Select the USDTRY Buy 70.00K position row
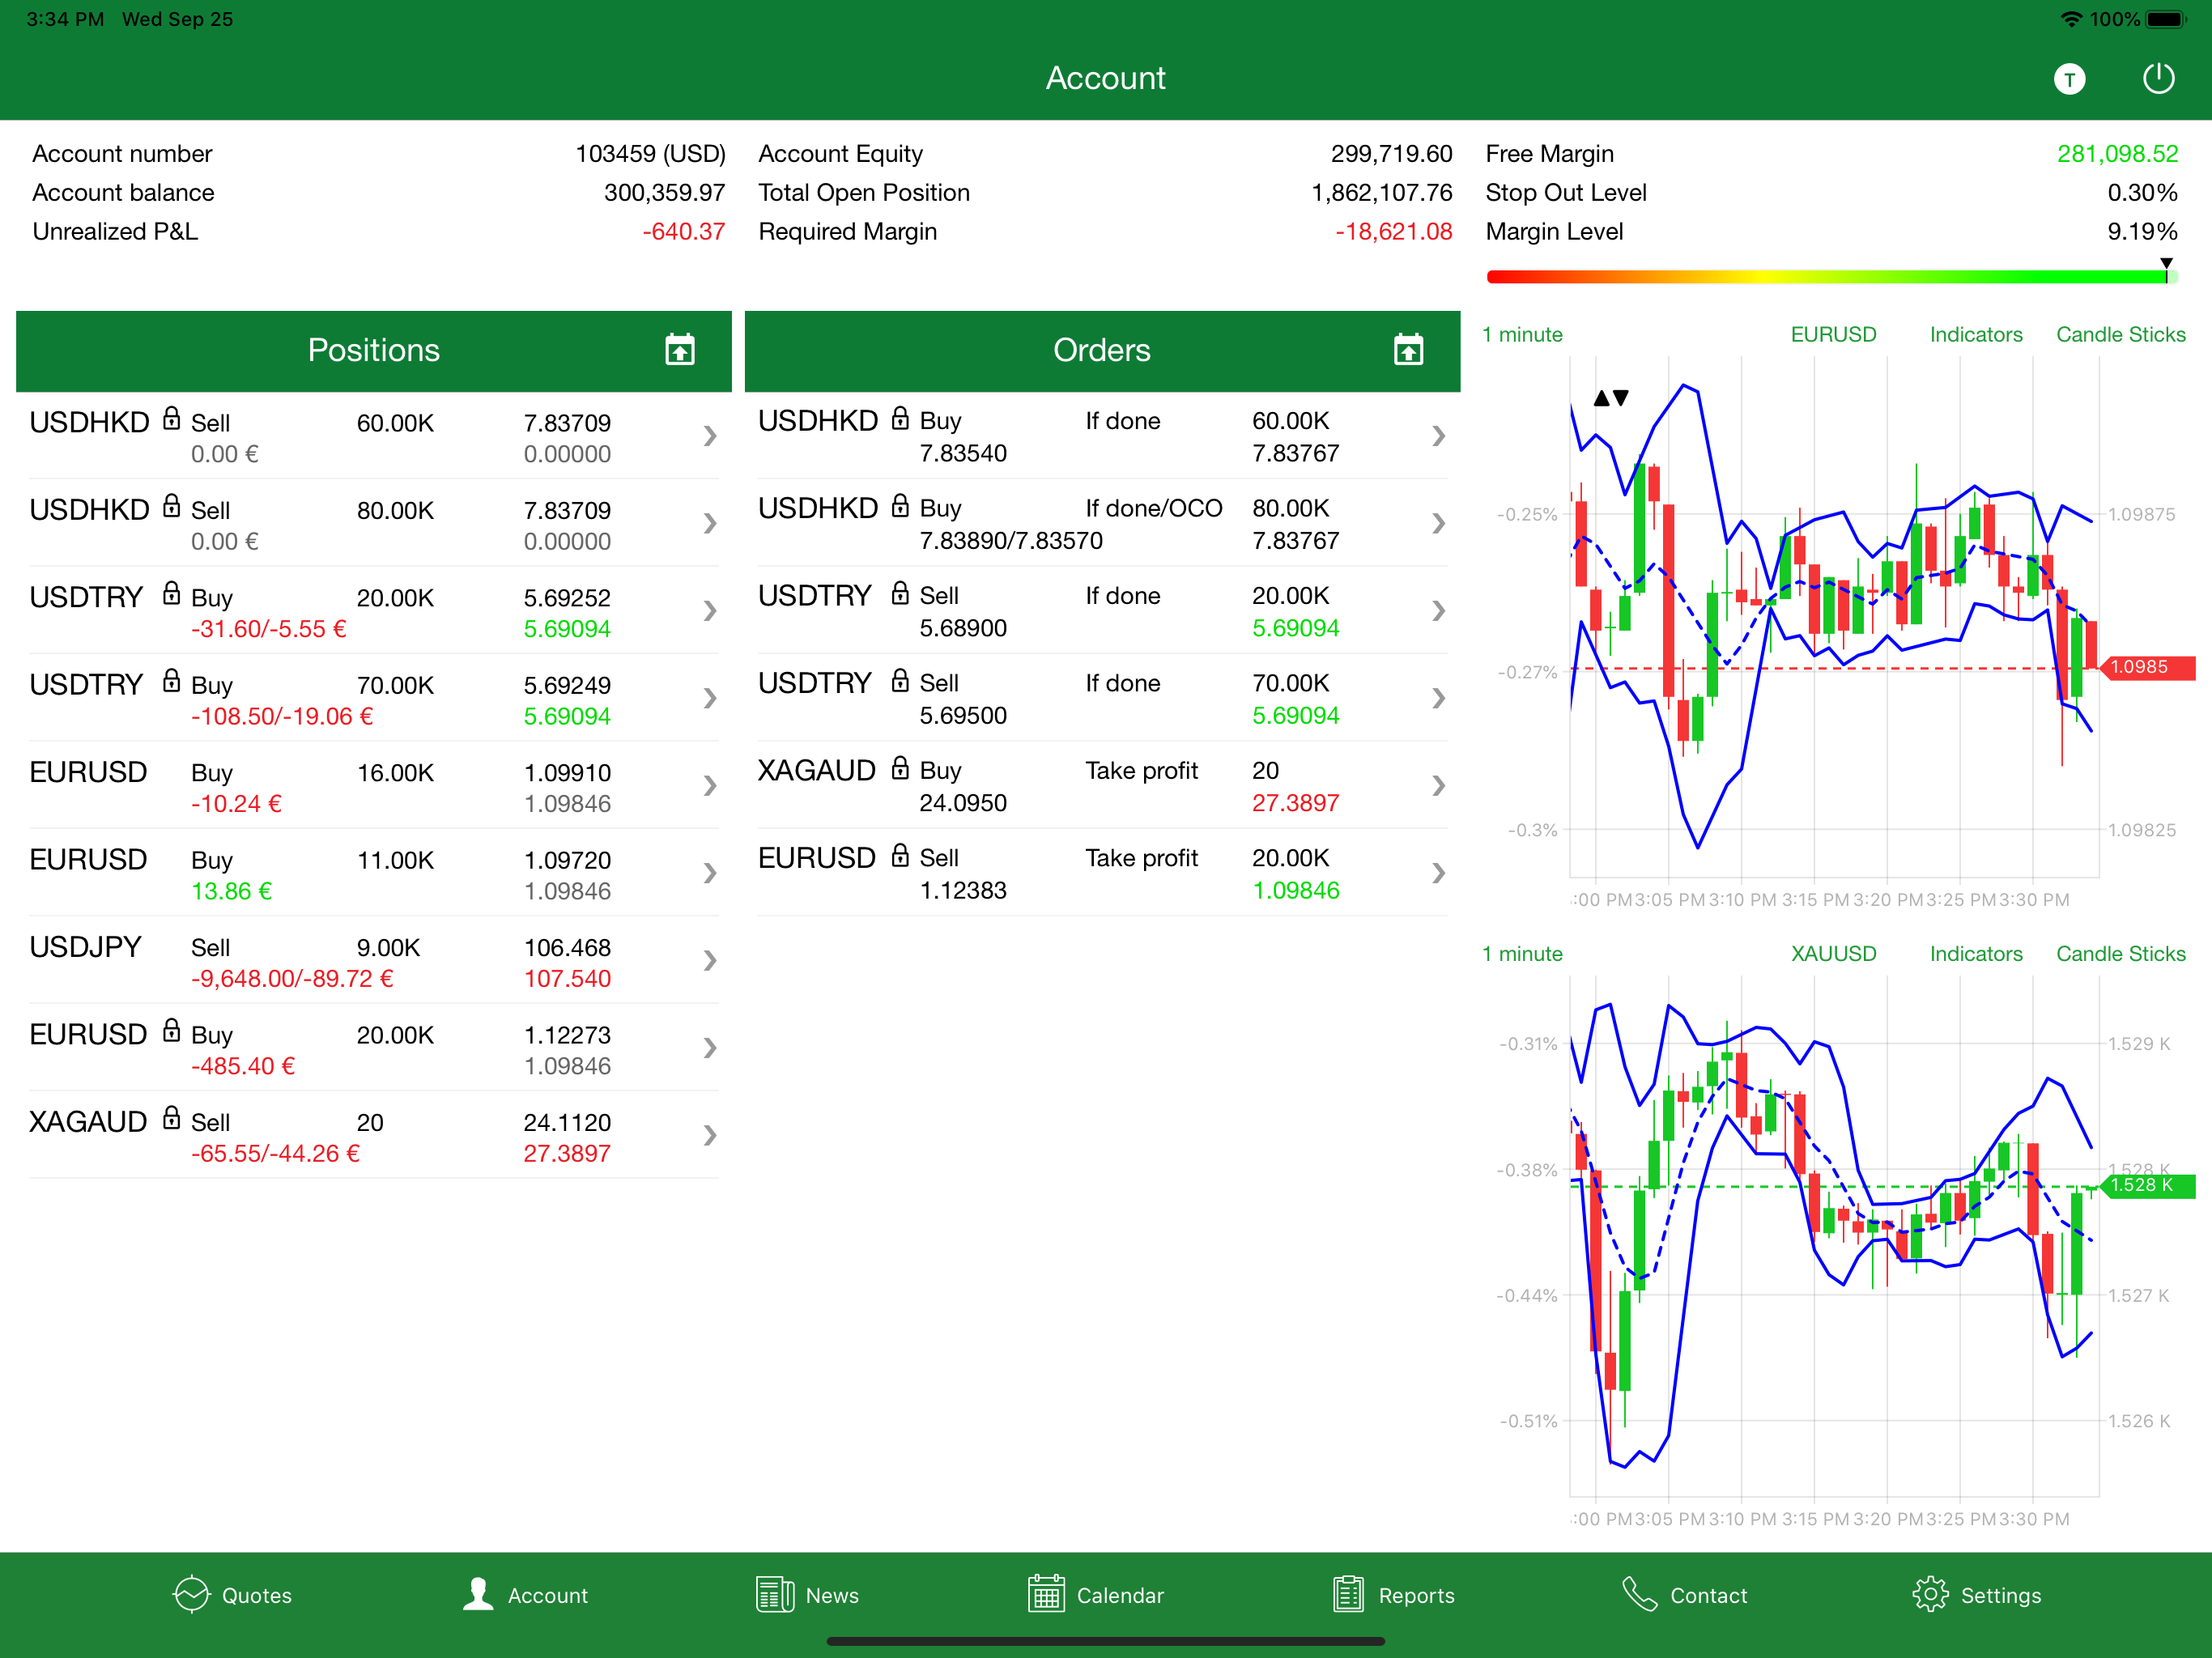Image resolution: width=2212 pixels, height=1658 pixels. 373,698
